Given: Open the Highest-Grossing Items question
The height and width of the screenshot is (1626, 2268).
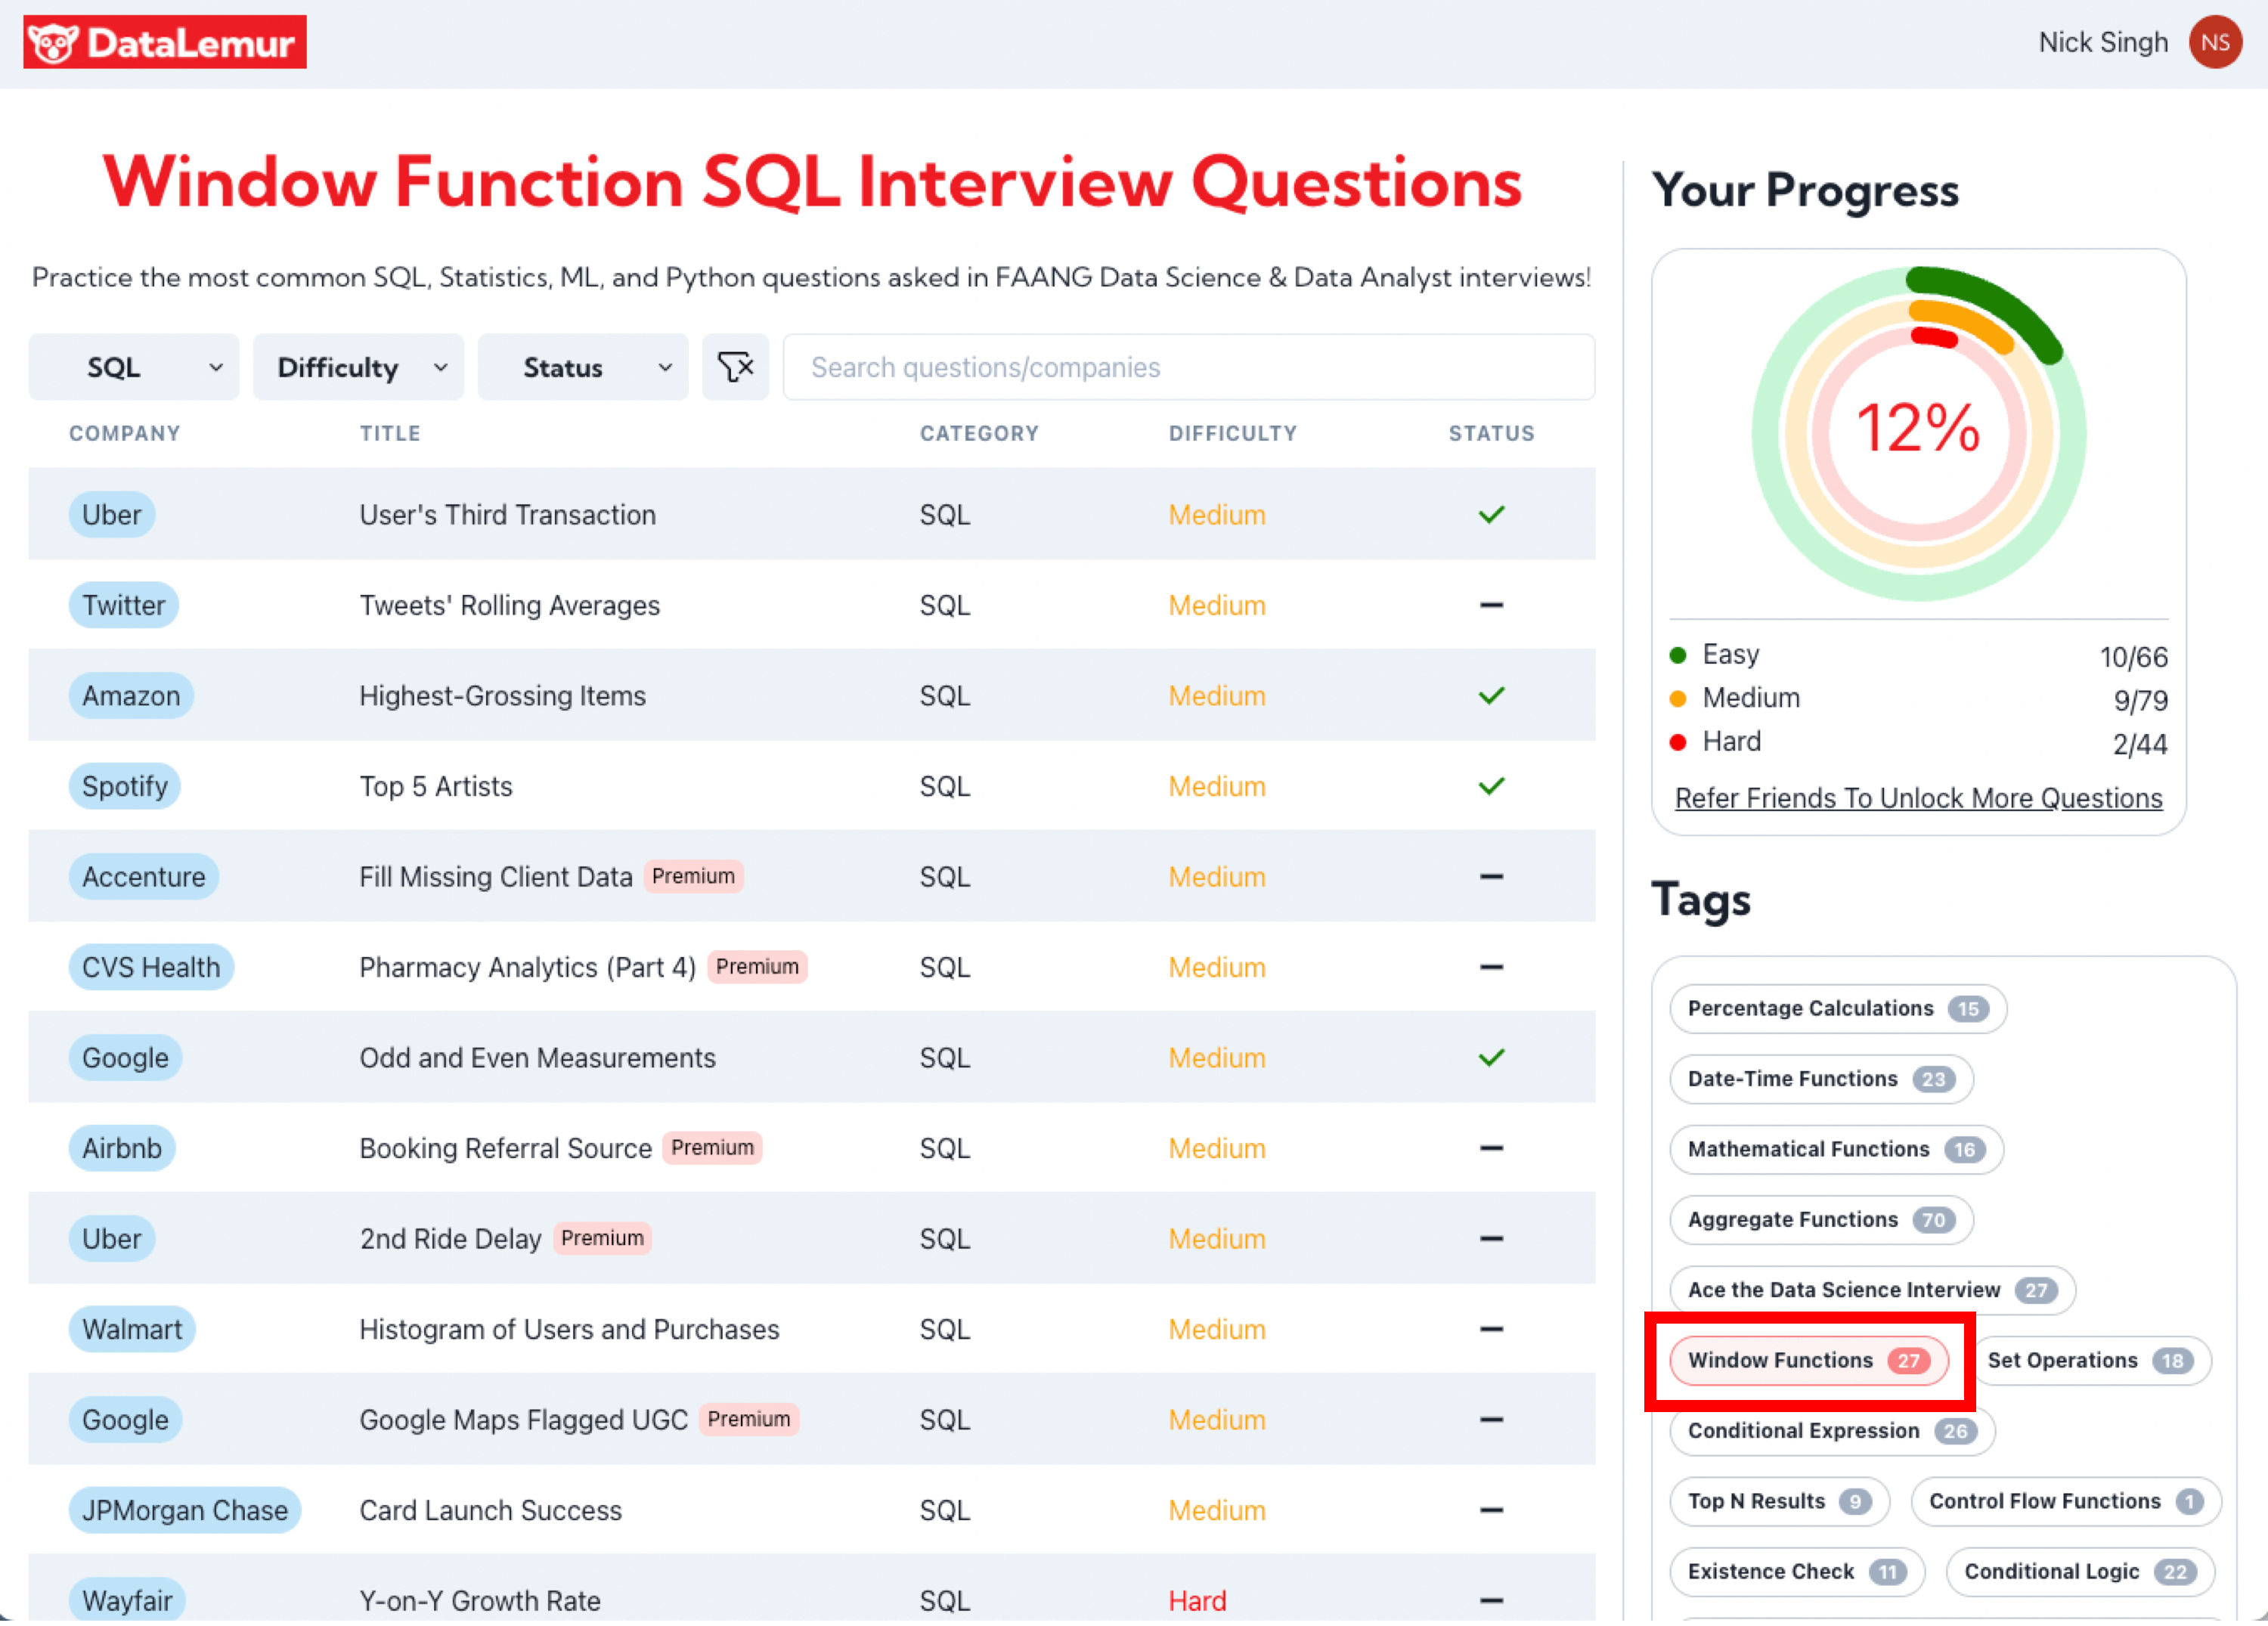Looking at the screenshot, I should (502, 696).
